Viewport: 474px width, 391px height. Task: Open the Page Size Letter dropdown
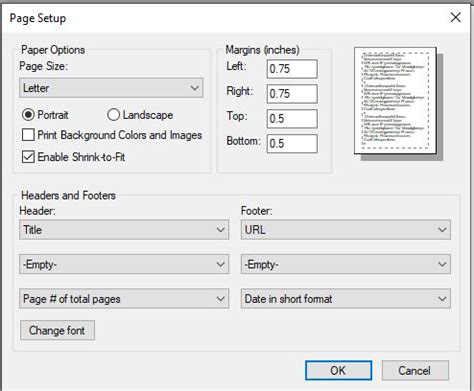tap(111, 88)
